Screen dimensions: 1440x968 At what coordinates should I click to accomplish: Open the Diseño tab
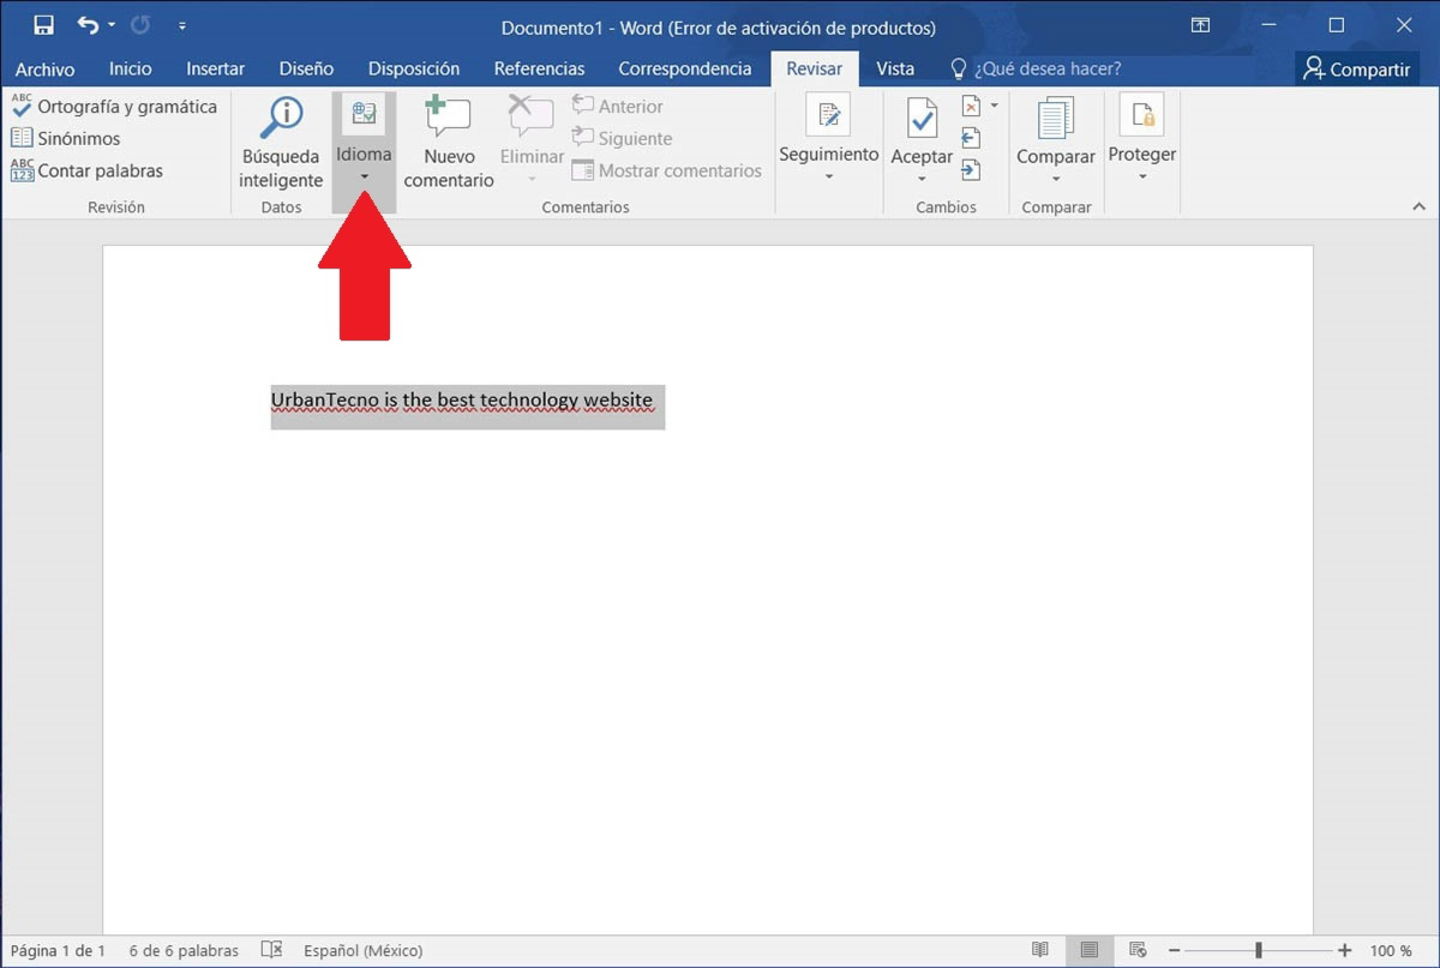(x=306, y=68)
